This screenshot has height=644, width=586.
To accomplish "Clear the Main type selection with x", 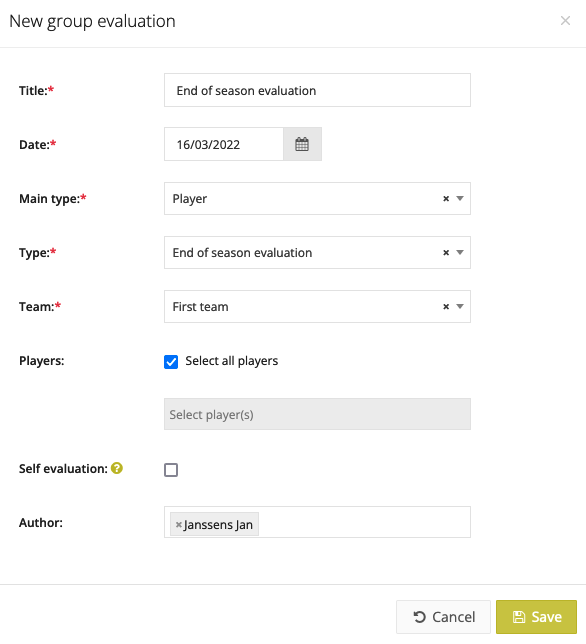I will pos(446,199).
